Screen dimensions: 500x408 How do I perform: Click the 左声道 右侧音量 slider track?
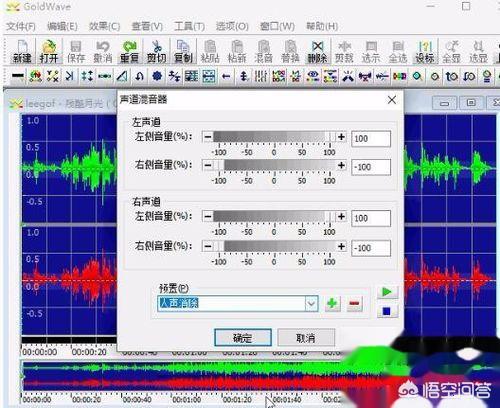[274, 165]
